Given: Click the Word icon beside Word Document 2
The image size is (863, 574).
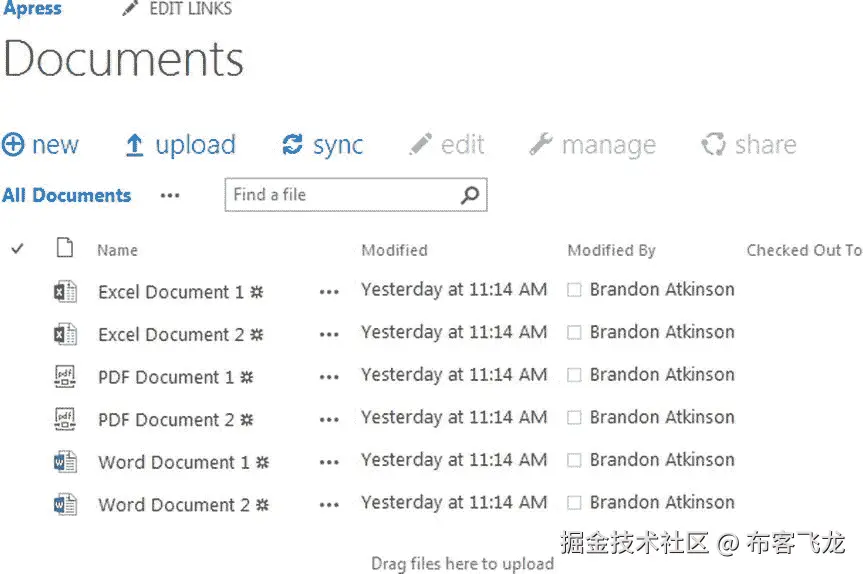Looking at the screenshot, I should tap(65, 505).
